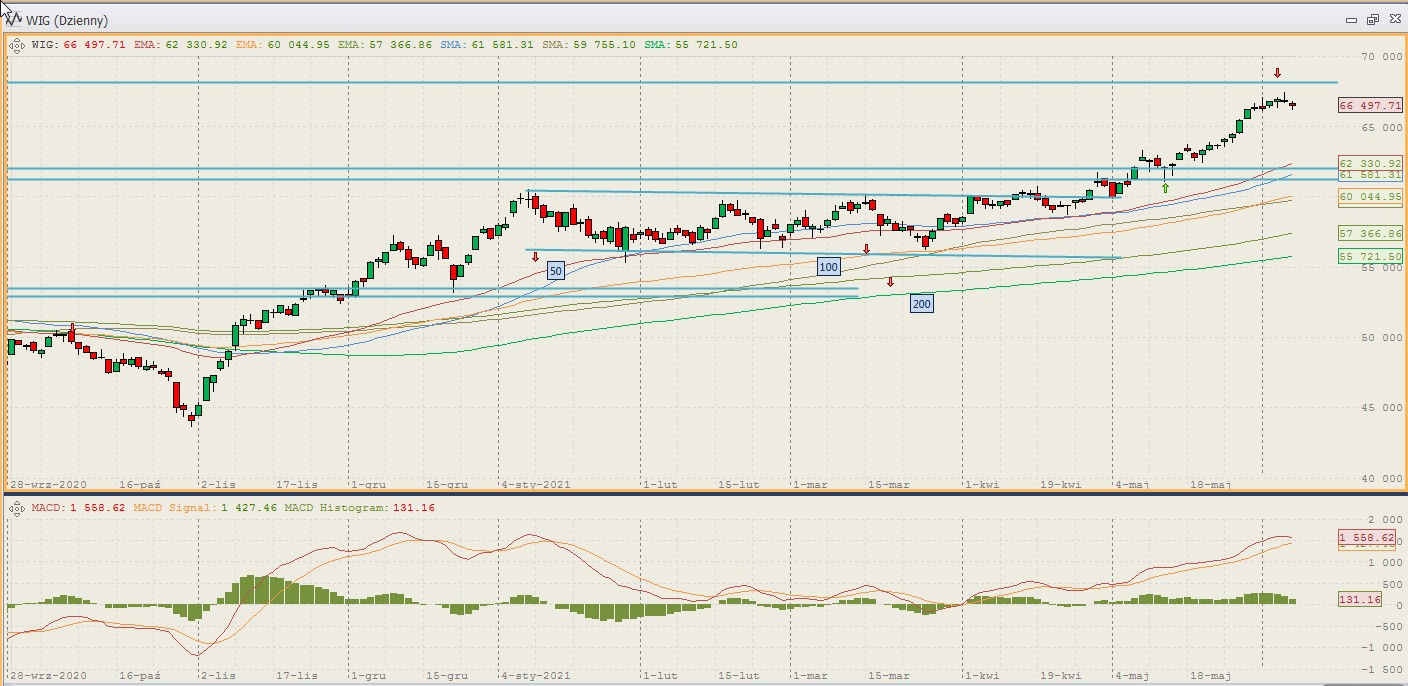Click the chart icon beside WIG (Dzienny) title

tap(12, 19)
